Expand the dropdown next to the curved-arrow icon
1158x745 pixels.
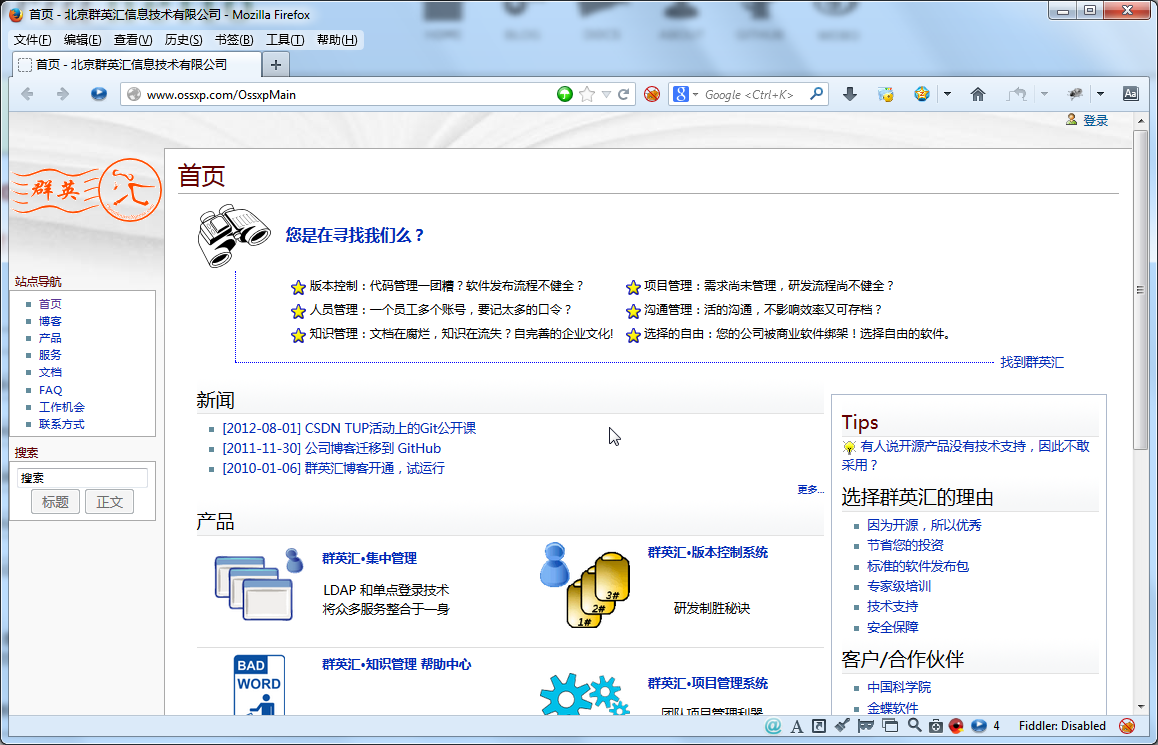(x=1044, y=94)
